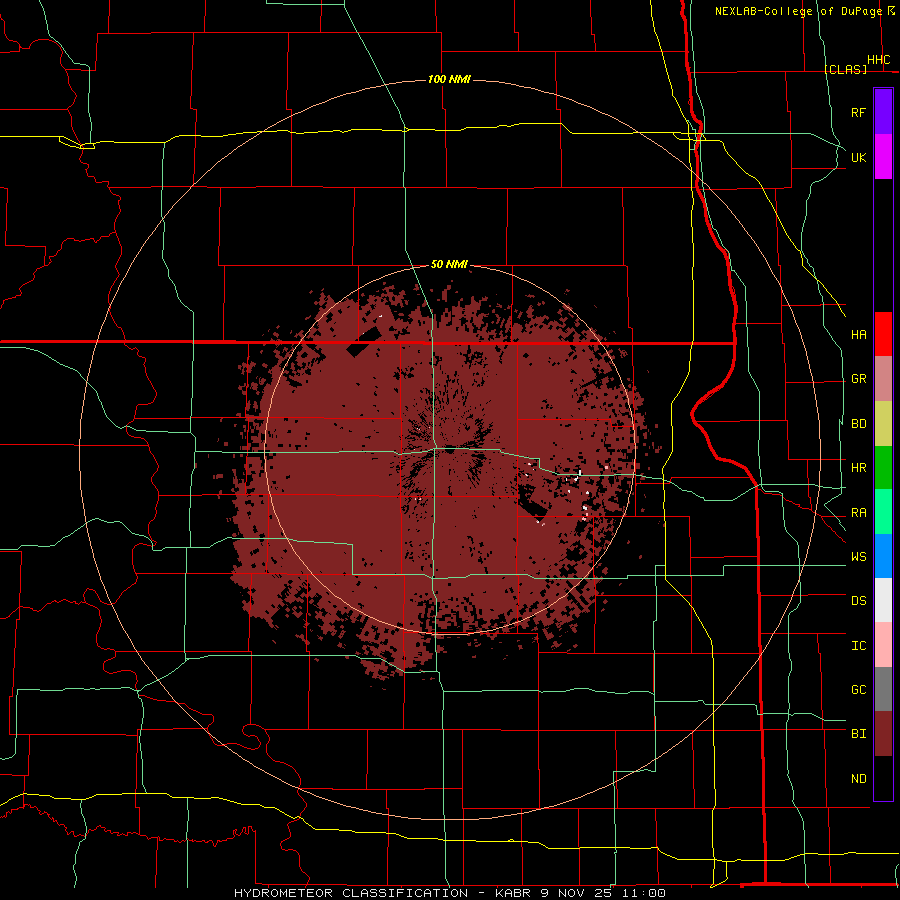The image size is (900, 900).
Task: Click the UK legend label
Action: coord(859,157)
